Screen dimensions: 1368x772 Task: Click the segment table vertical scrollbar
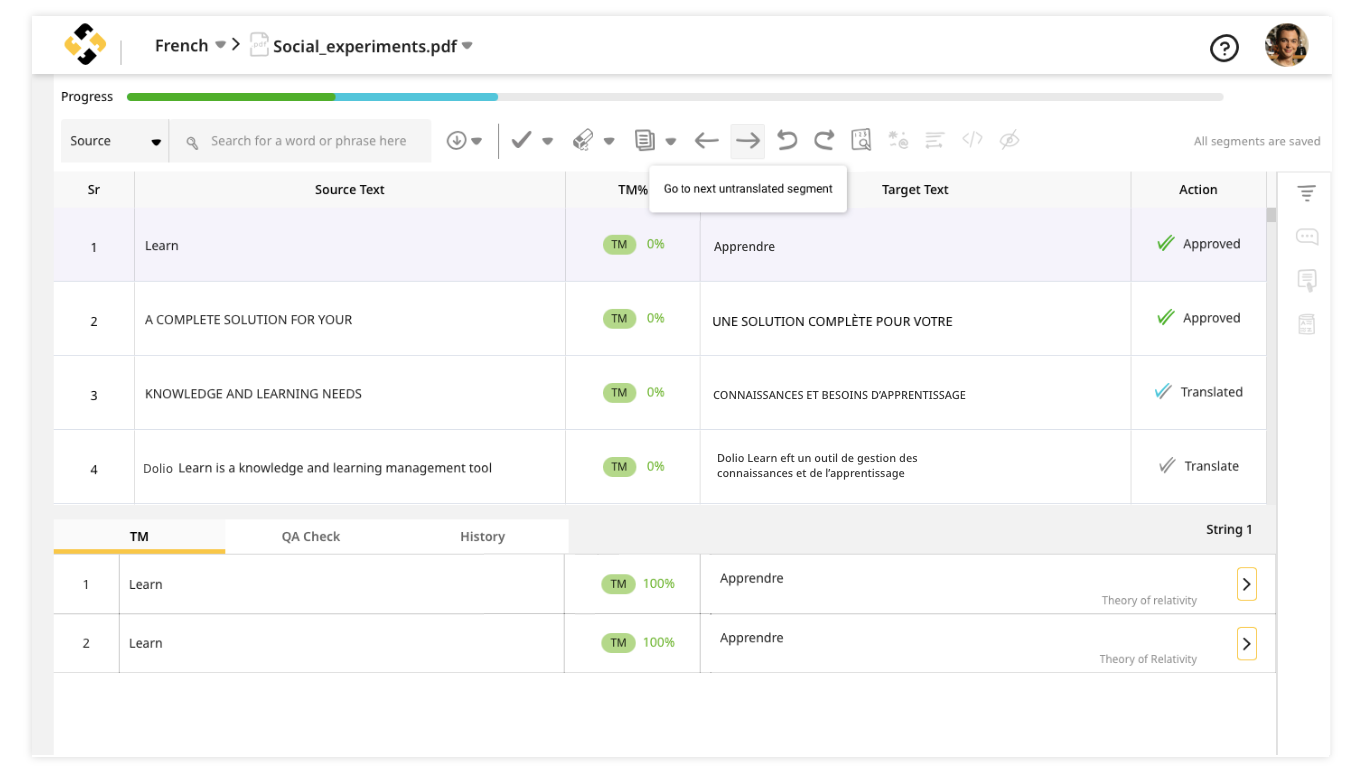pos(1271,215)
